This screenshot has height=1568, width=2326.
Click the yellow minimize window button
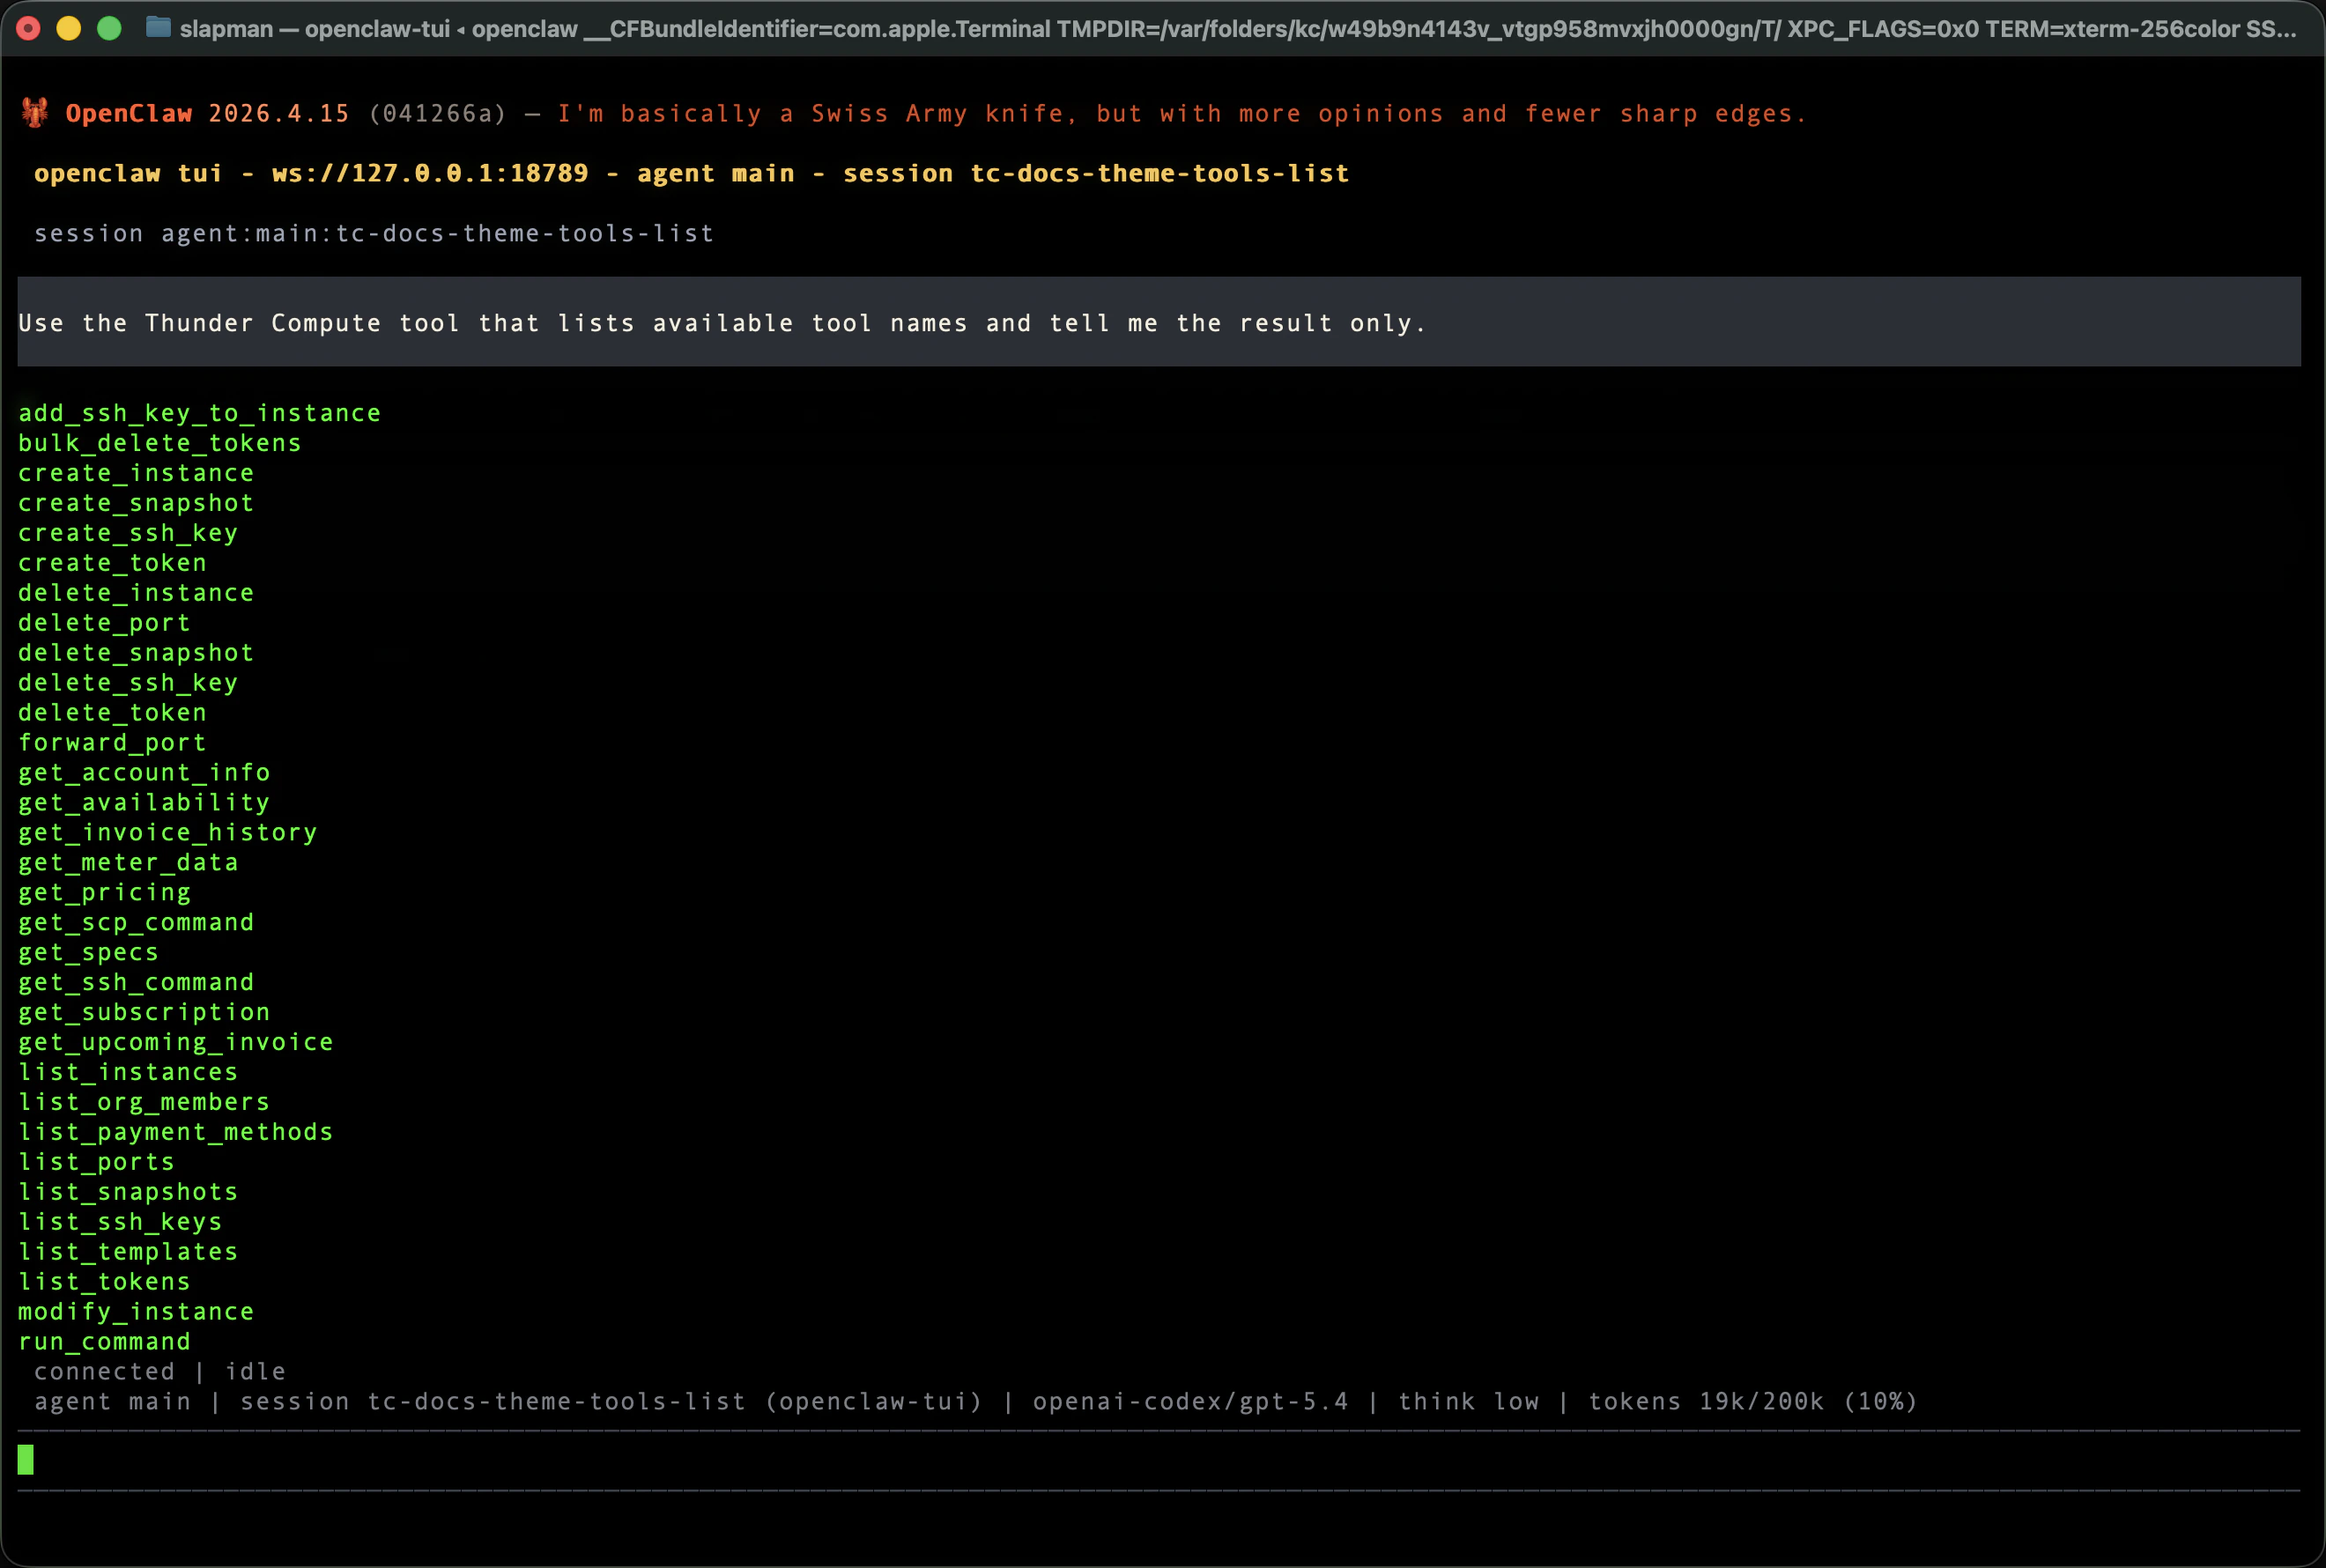69,28
